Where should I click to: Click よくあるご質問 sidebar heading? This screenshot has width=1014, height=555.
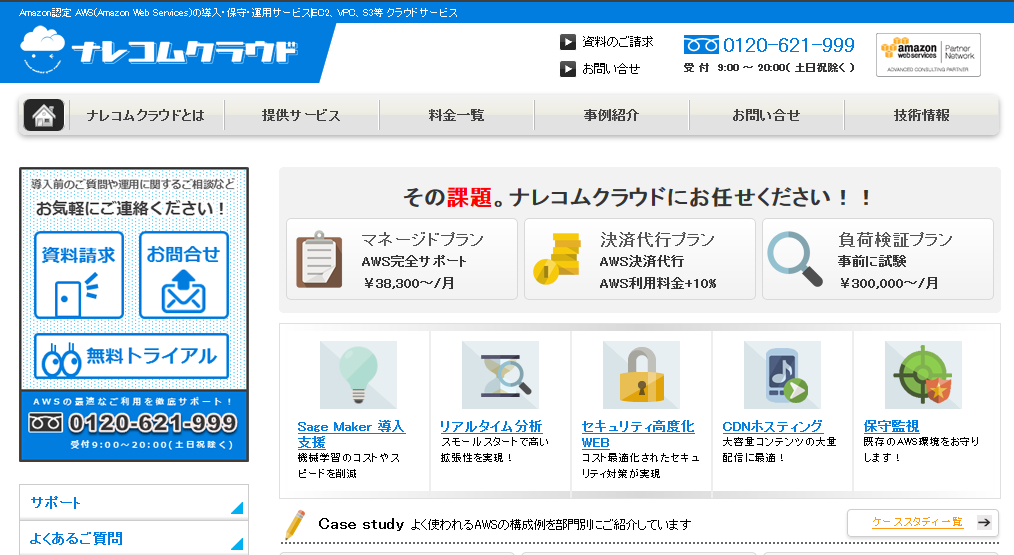coord(76,538)
